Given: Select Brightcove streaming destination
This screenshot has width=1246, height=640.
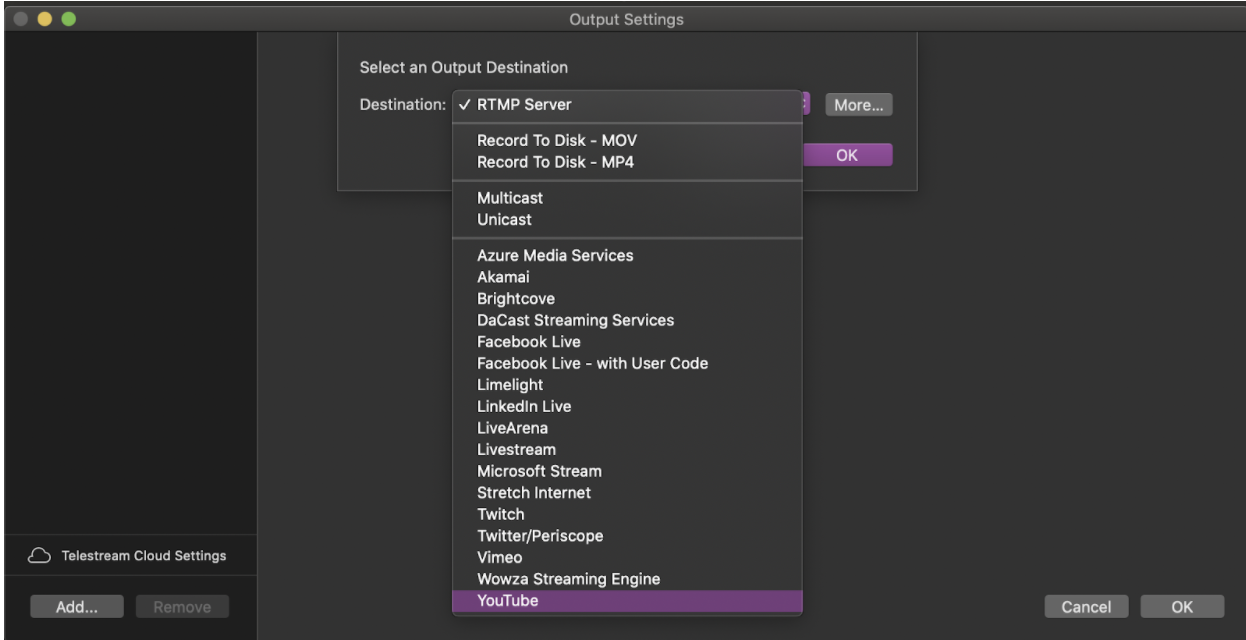Looking at the screenshot, I should (627, 299).
